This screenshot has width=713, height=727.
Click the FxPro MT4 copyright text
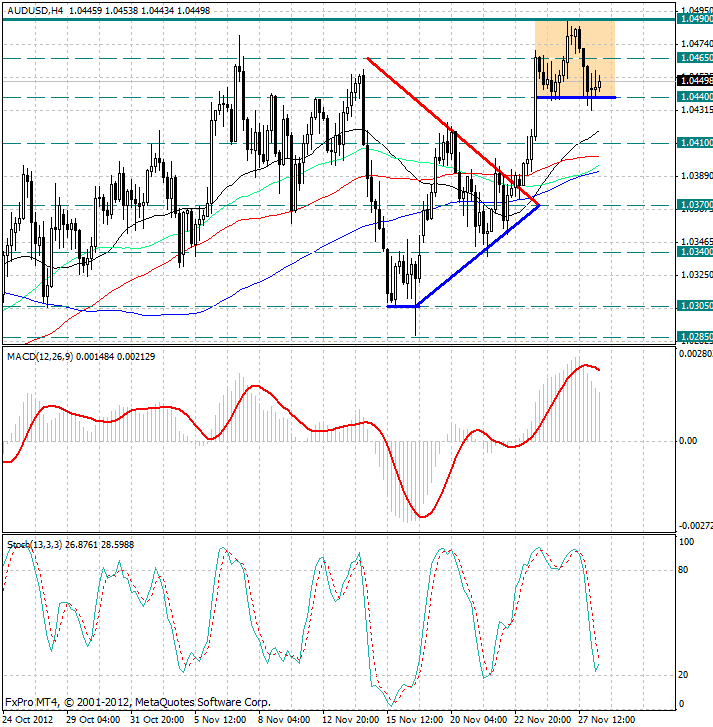coord(138,702)
